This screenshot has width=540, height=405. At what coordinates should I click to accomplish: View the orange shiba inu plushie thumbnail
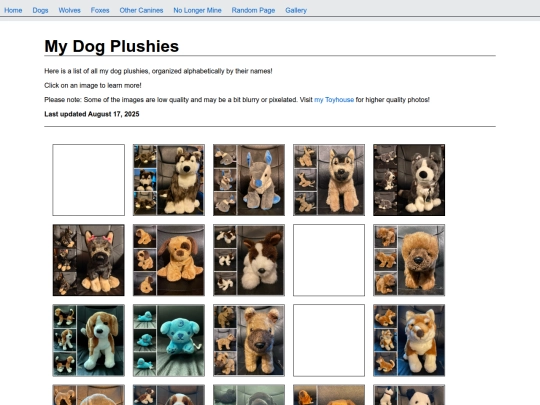(409, 340)
